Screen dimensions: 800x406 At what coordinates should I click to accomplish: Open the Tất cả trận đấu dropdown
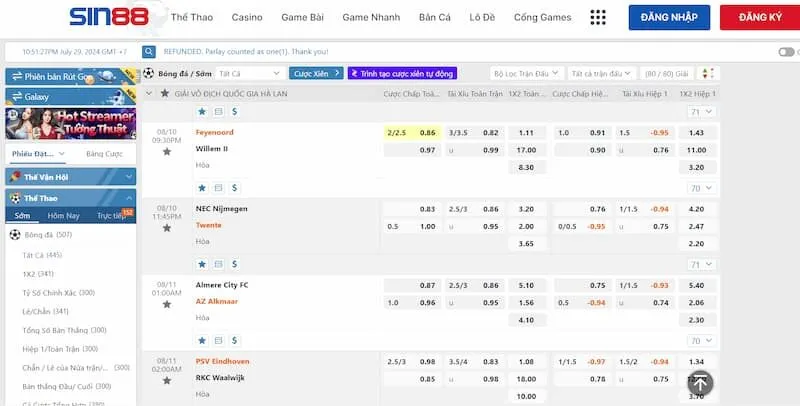pos(601,73)
